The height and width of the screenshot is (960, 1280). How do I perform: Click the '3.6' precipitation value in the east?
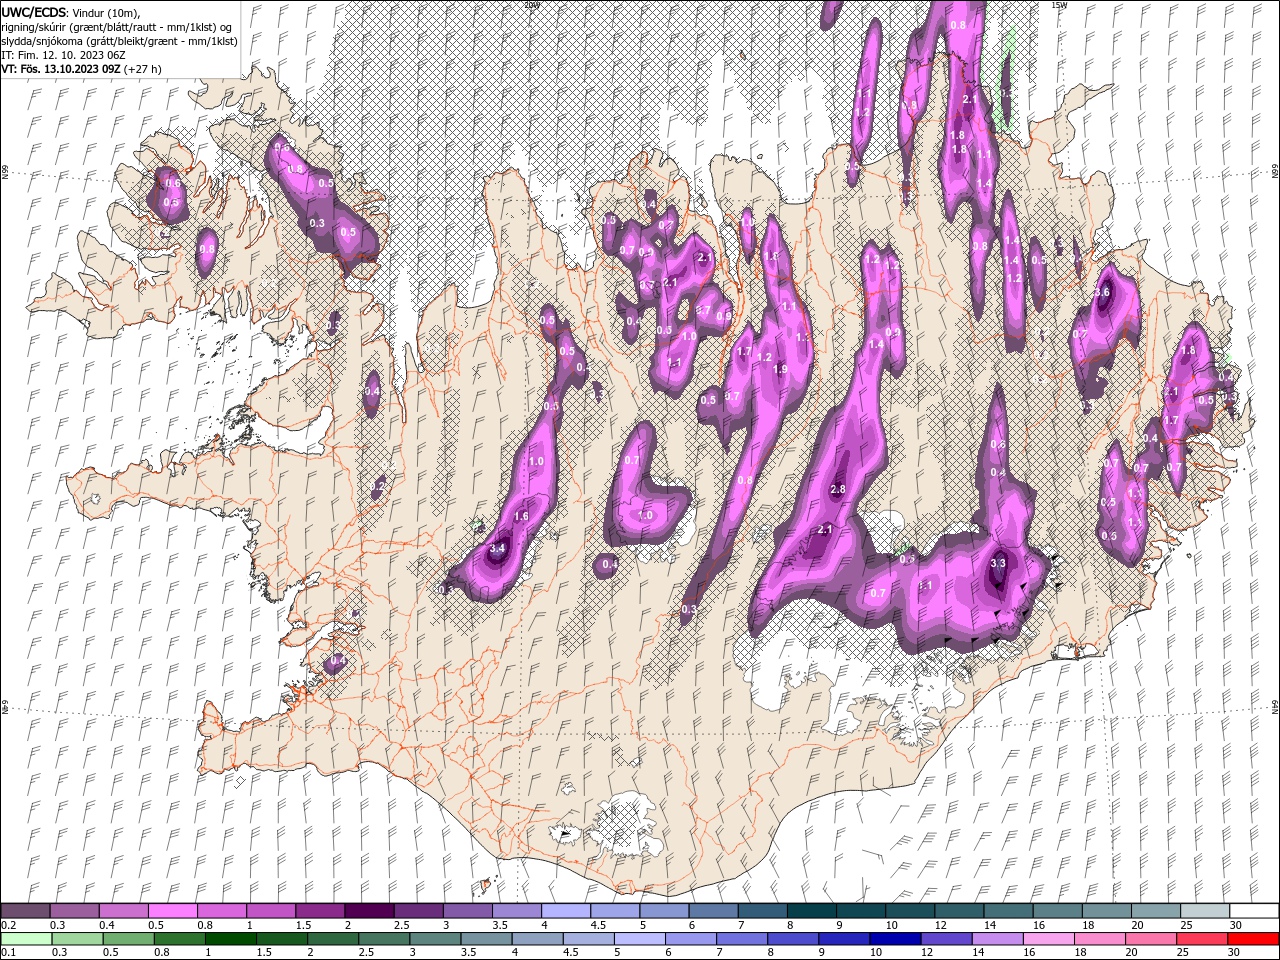click(1102, 292)
